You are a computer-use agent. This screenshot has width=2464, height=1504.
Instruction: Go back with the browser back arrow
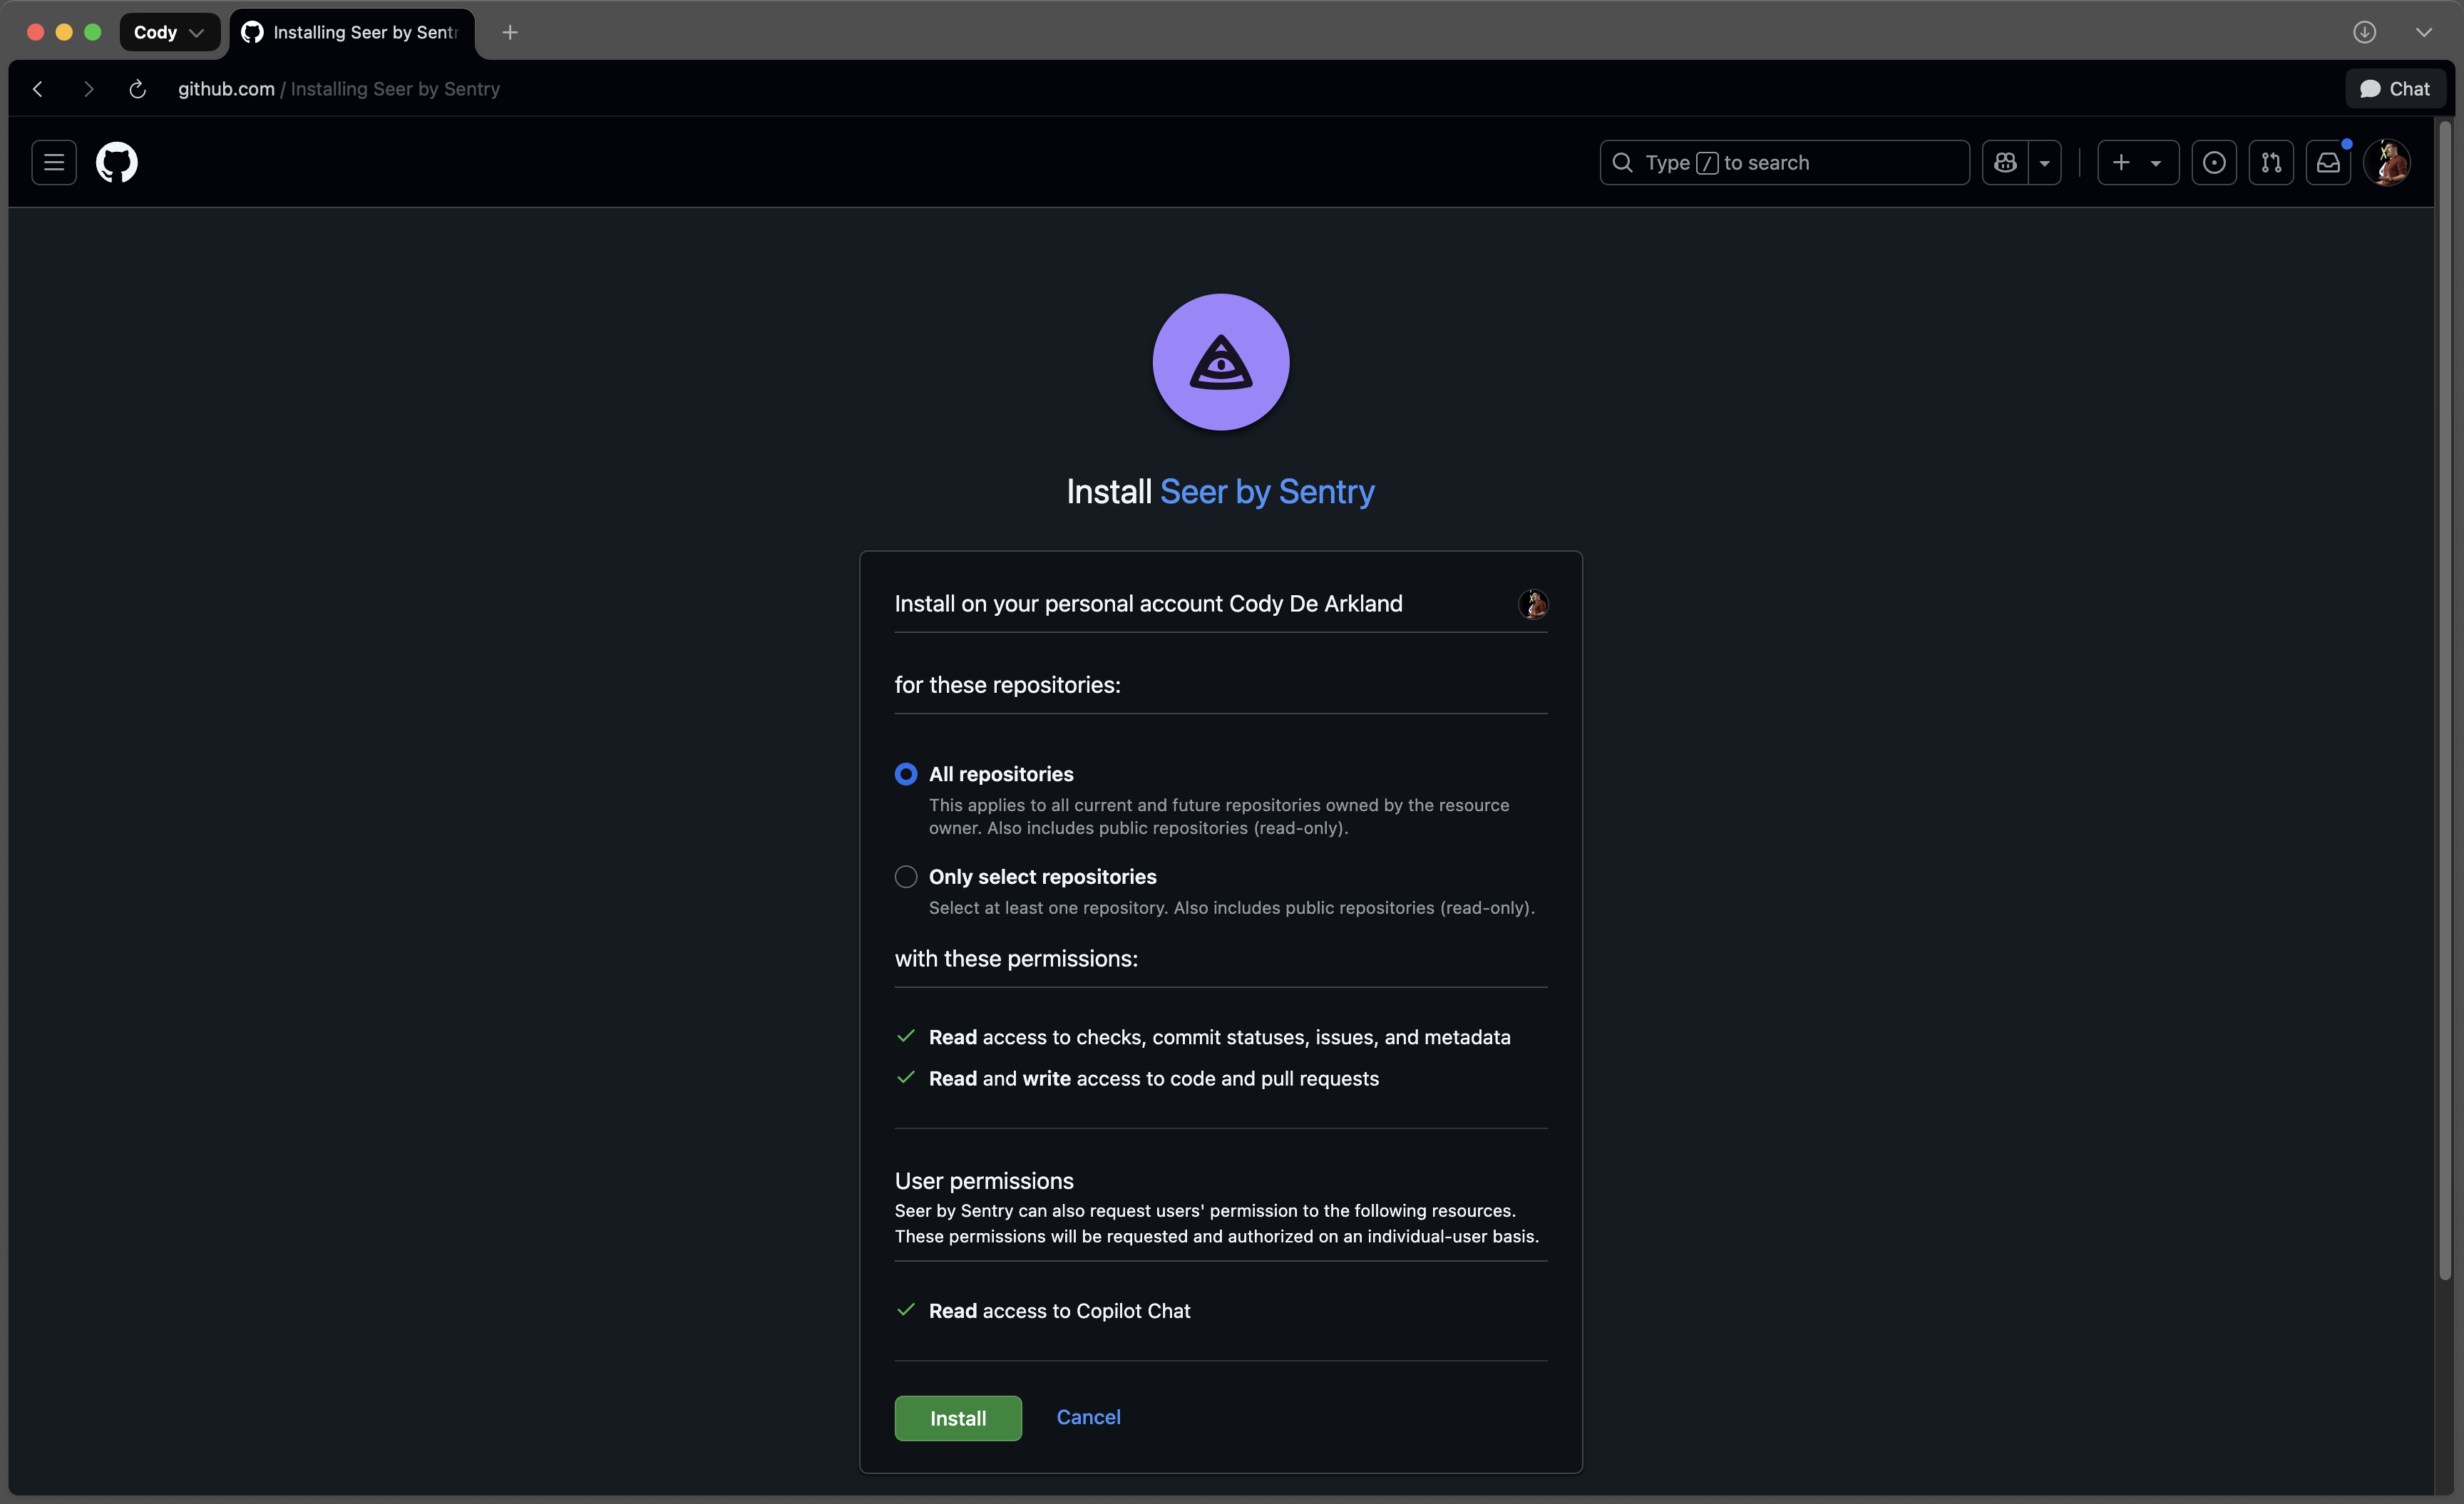38,89
